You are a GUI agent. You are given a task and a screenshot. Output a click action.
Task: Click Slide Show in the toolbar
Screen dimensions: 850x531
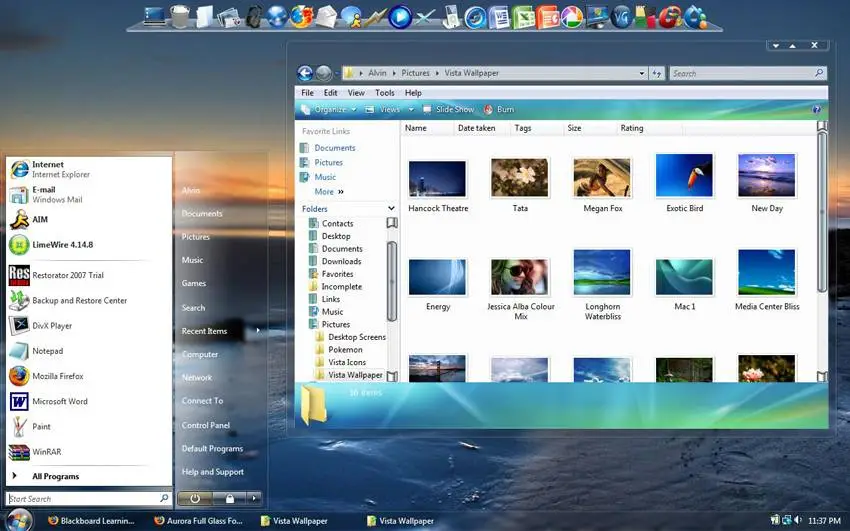448,109
